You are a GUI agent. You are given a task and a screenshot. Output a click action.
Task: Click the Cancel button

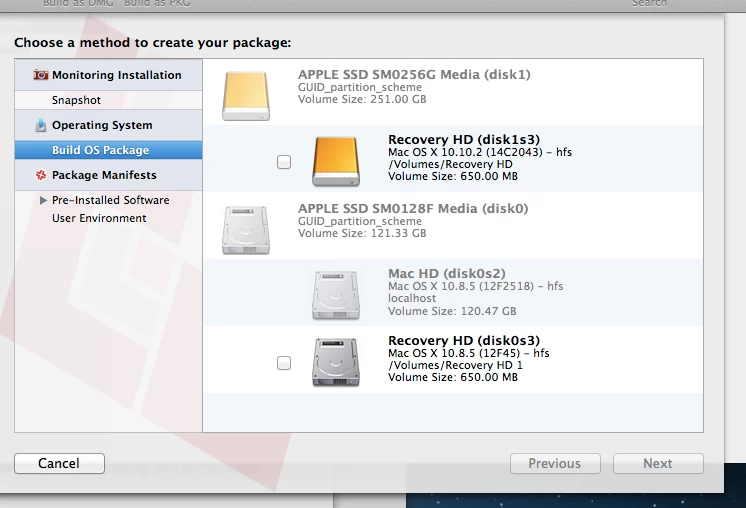point(59,463)
